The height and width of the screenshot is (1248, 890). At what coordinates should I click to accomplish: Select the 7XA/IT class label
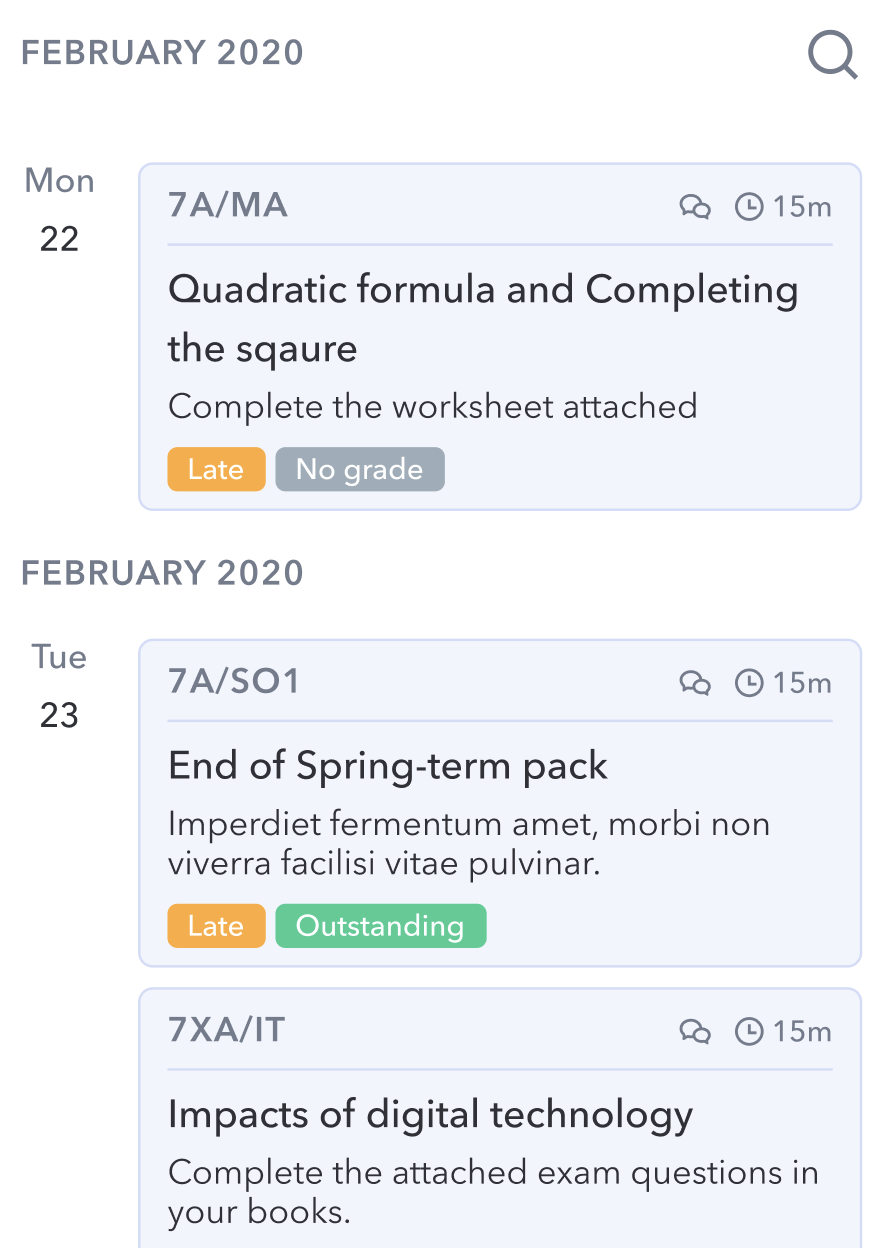click(227, 1030)
